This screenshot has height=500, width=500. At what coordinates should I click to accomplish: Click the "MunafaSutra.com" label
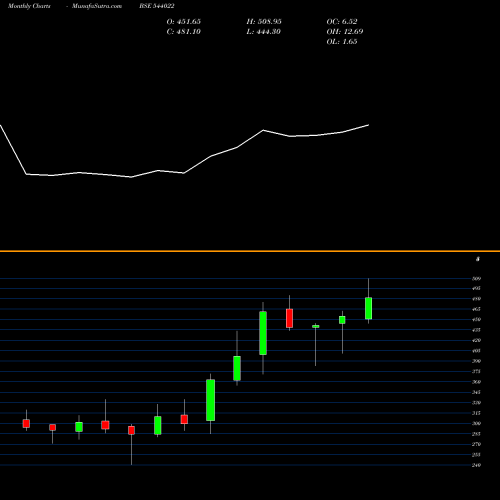(97, 6)
